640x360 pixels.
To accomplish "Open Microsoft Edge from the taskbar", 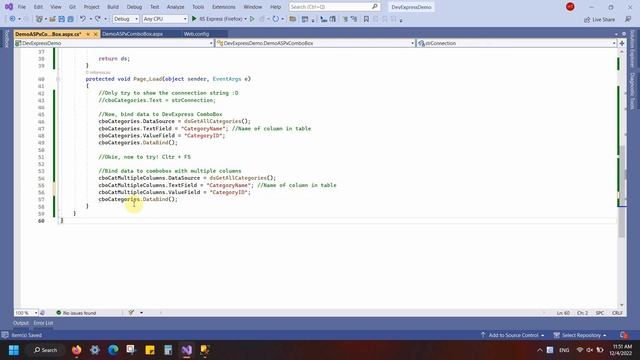I will coord(113,350).
